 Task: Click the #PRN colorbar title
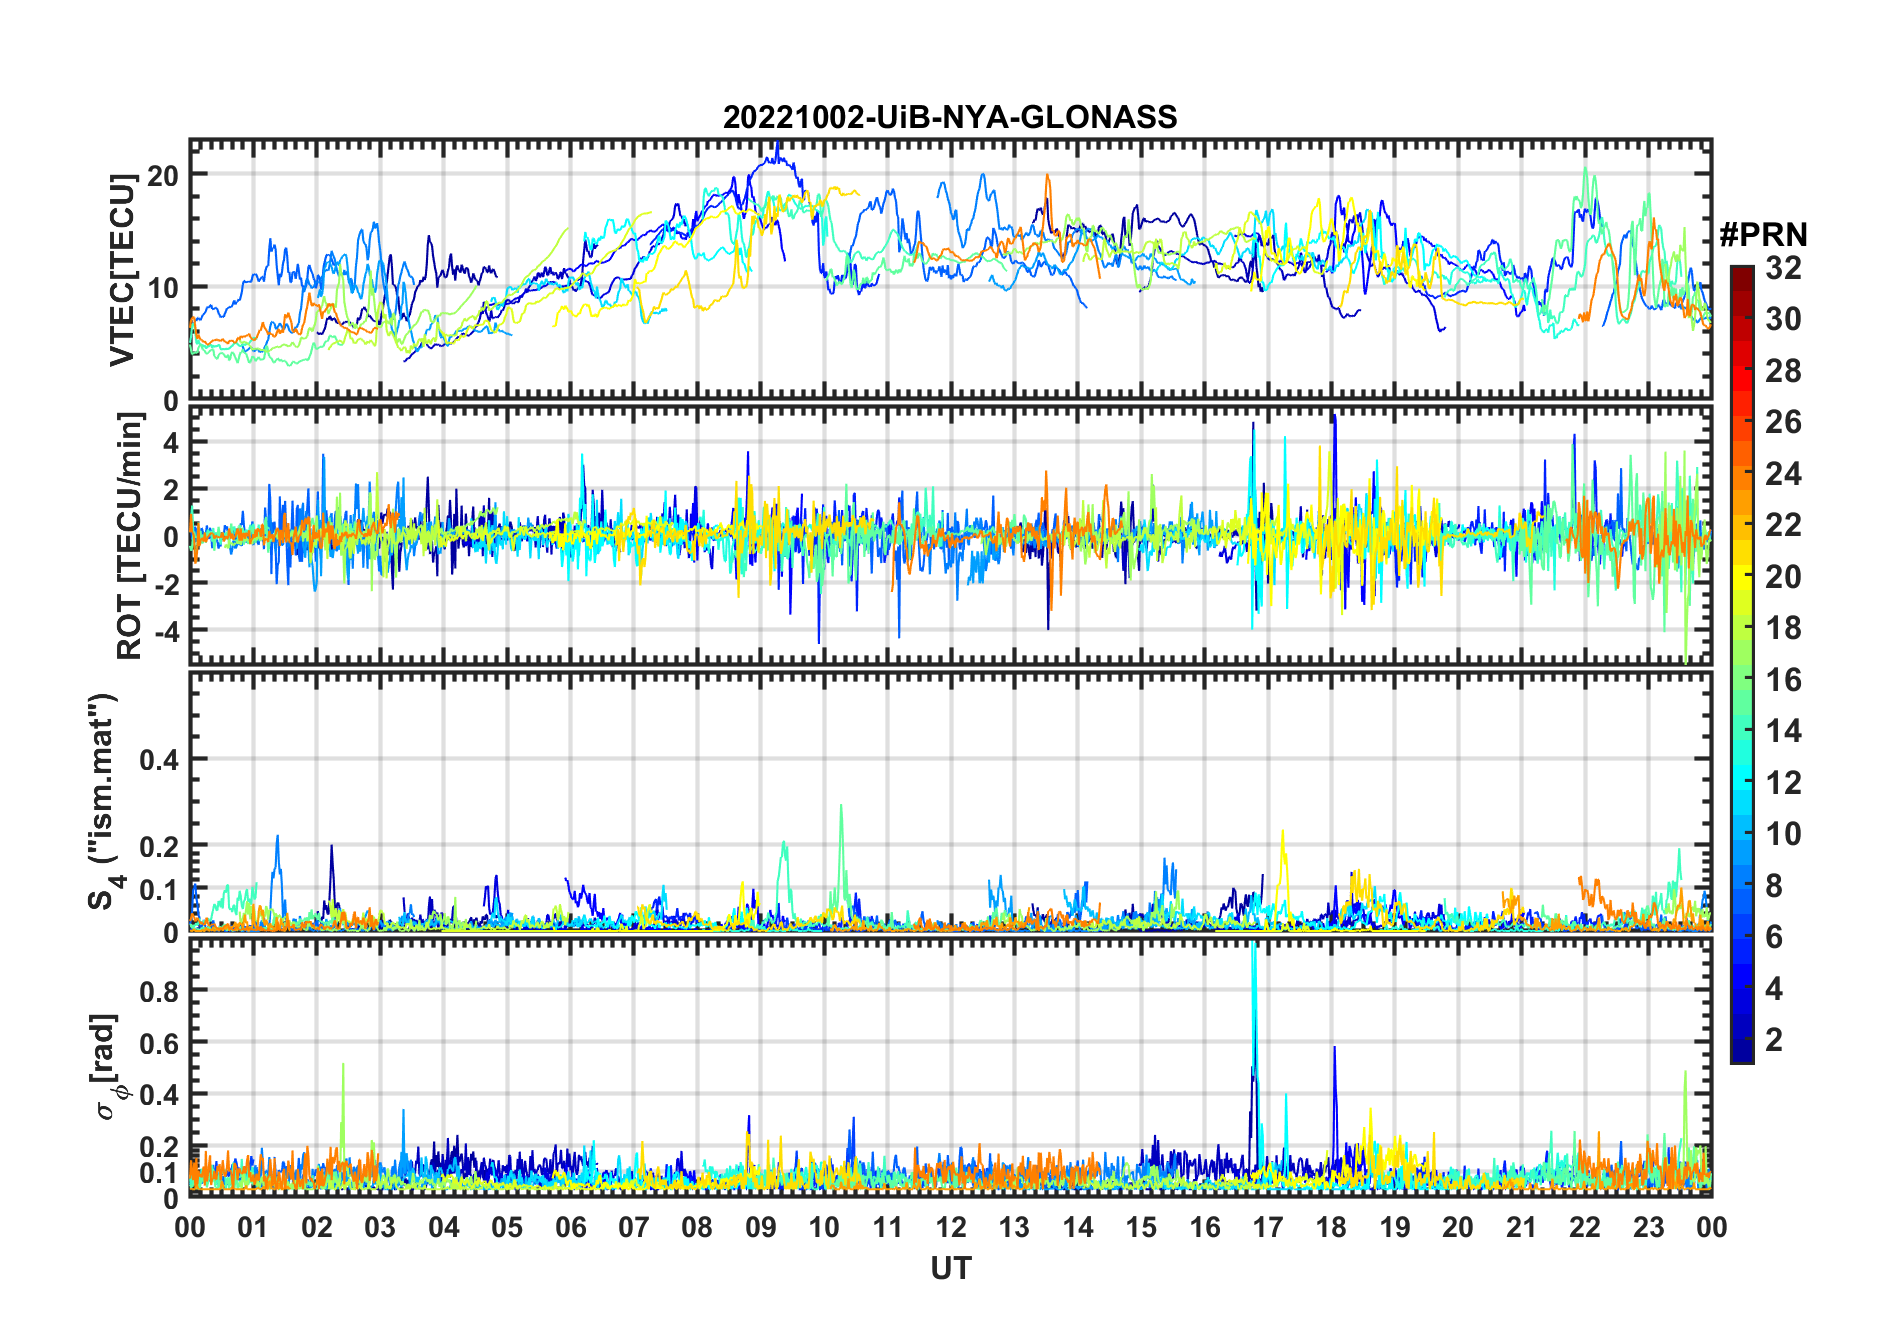pyautogui.click(x=1763, y=235)
